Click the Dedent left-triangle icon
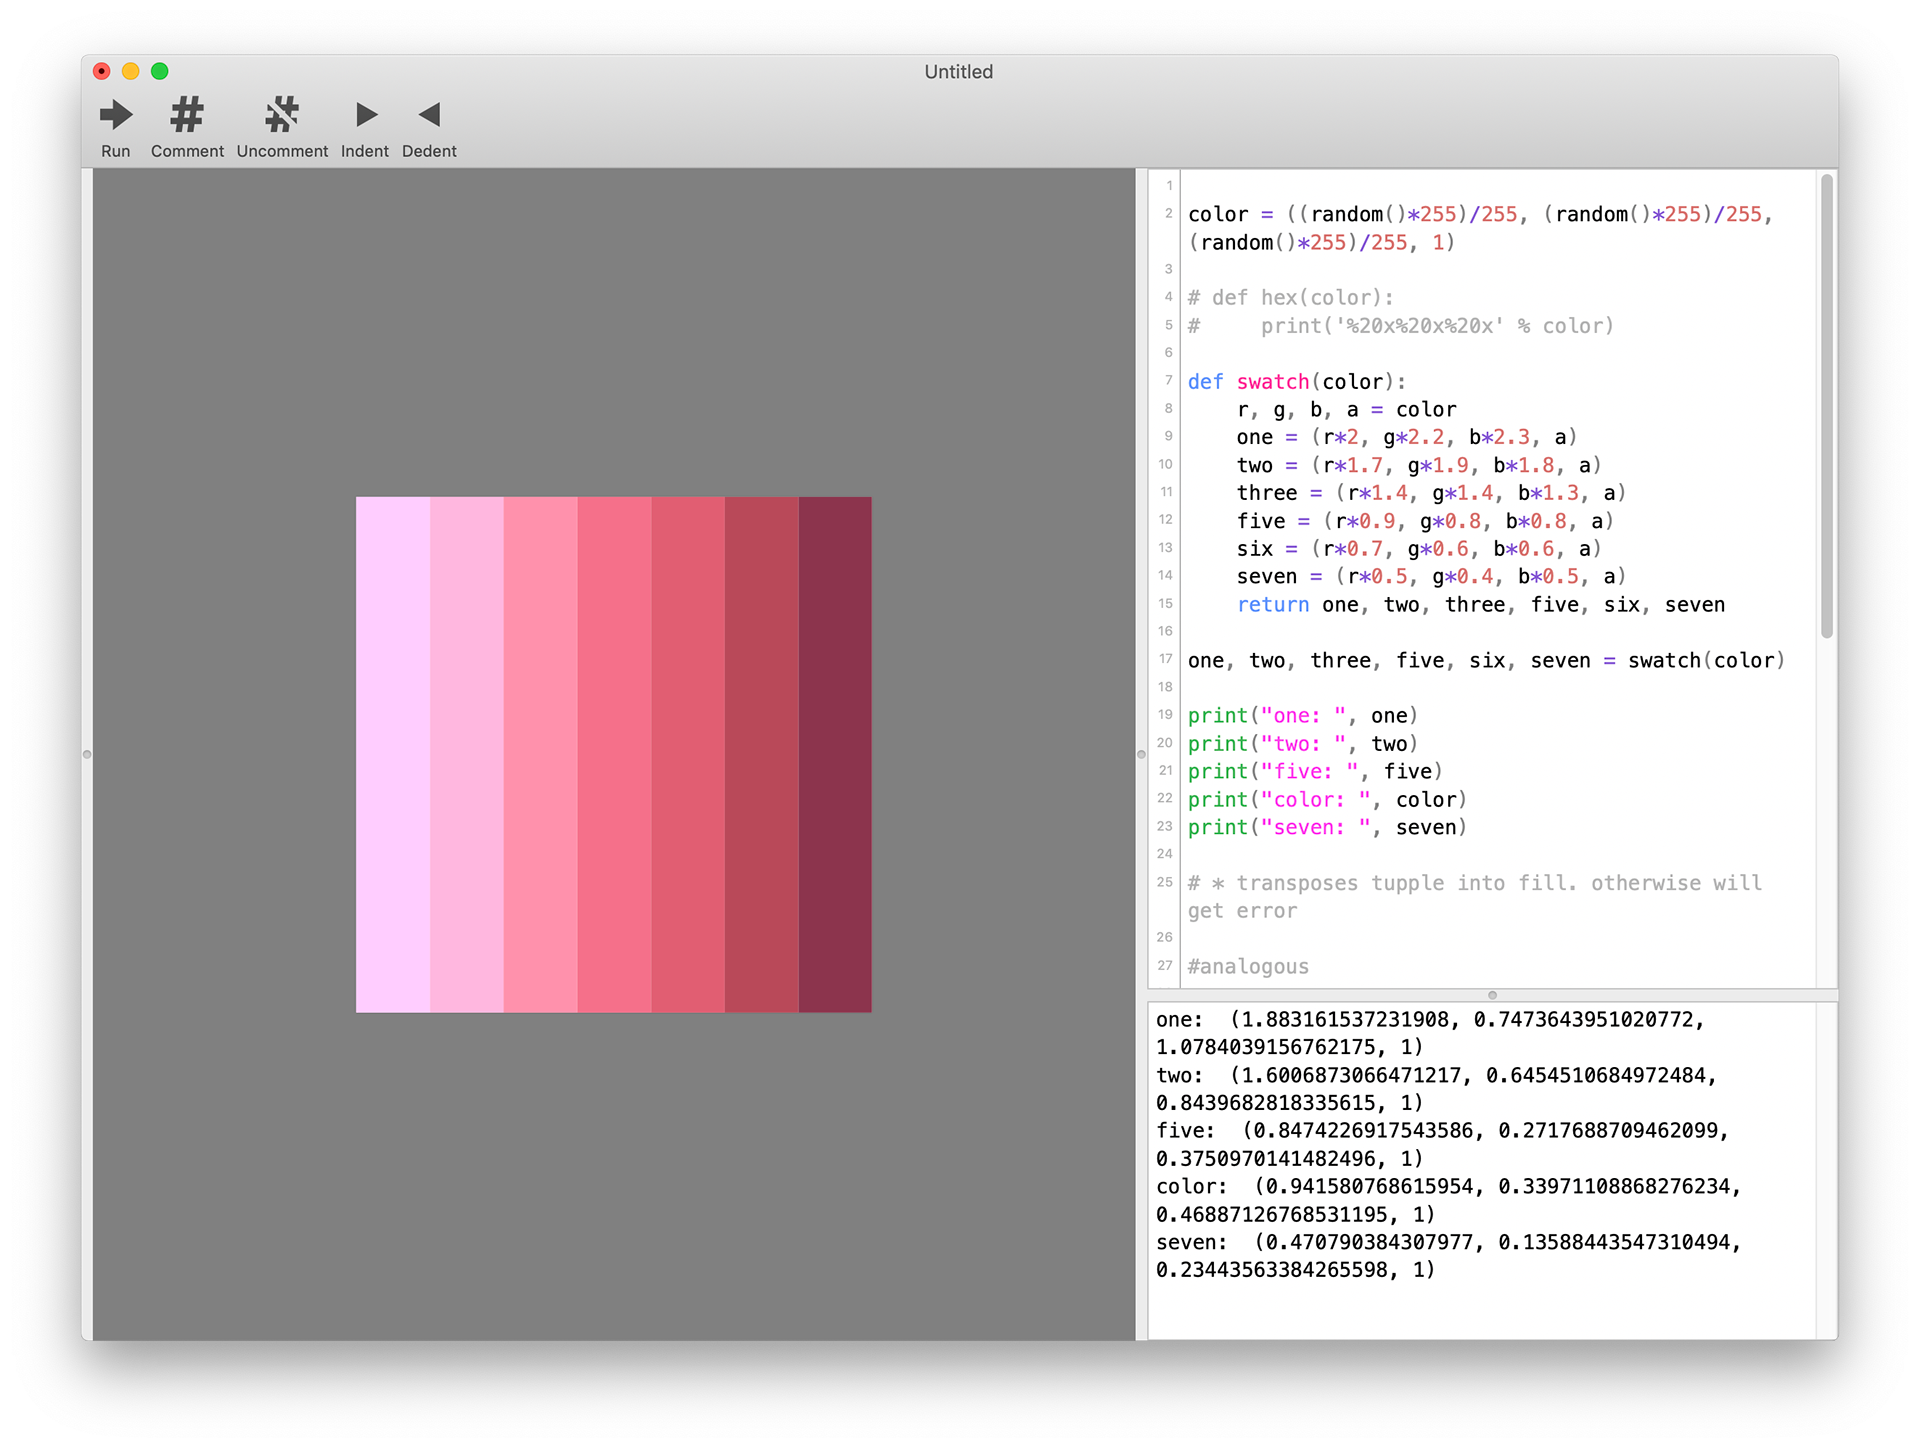The width and height of the screenshot is (1920, 1448). [429, 115]
